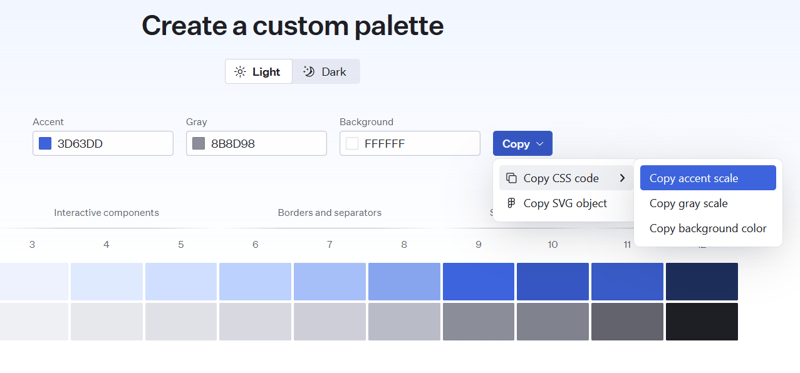Switch to Light mode
The image size is (800, 373).
pyautogui.click(x=259, y=71)
